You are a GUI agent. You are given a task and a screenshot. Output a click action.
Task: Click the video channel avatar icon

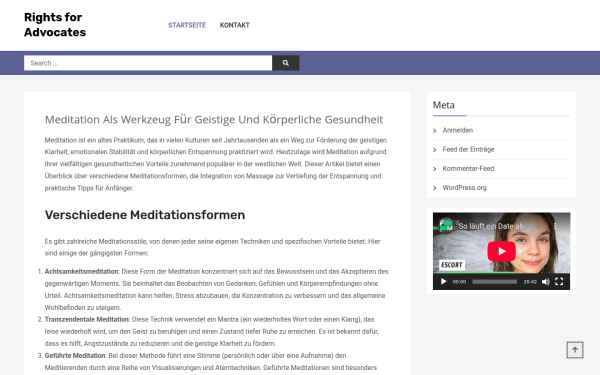[446, 225]
